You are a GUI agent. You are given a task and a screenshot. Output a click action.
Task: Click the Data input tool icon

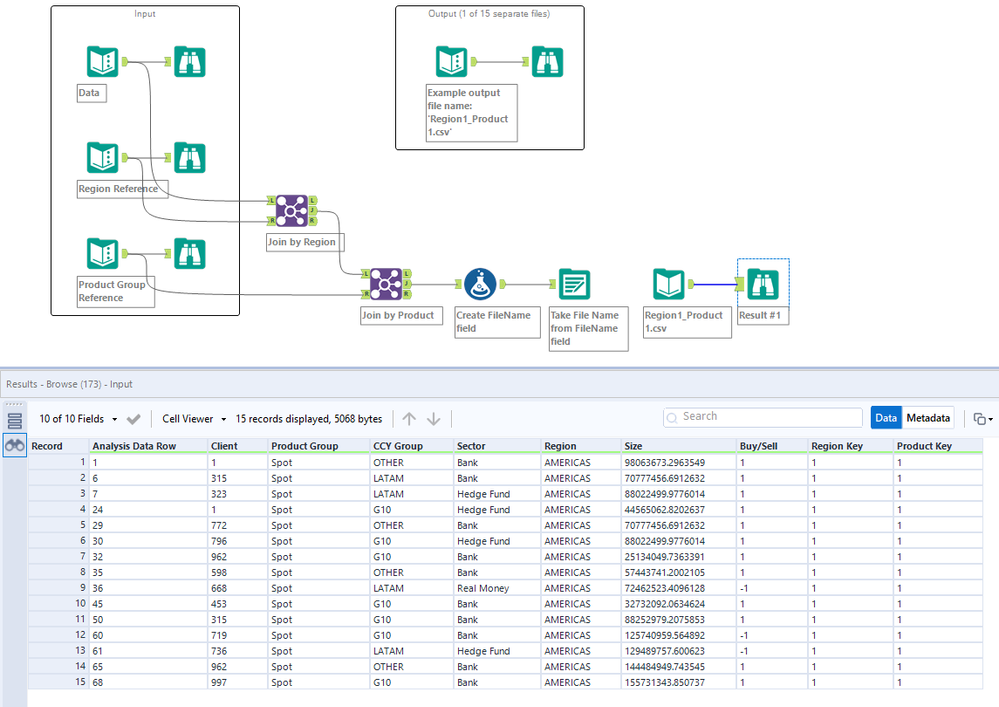[x=102, y=62]
